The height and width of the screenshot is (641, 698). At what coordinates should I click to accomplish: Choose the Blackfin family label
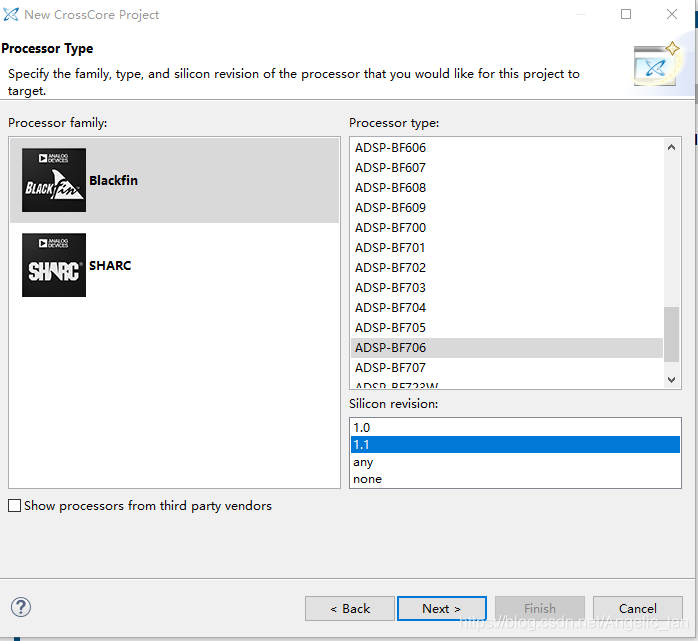point(114,180)
